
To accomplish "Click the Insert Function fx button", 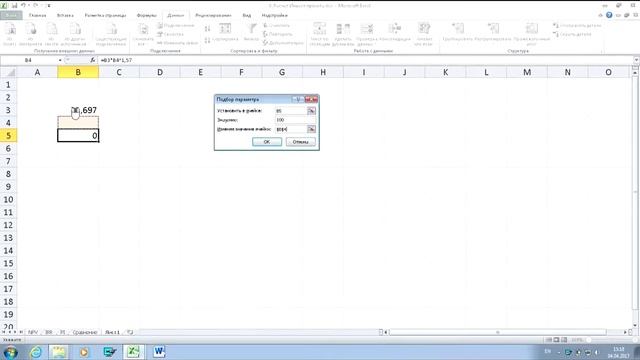I will (93, 60).
